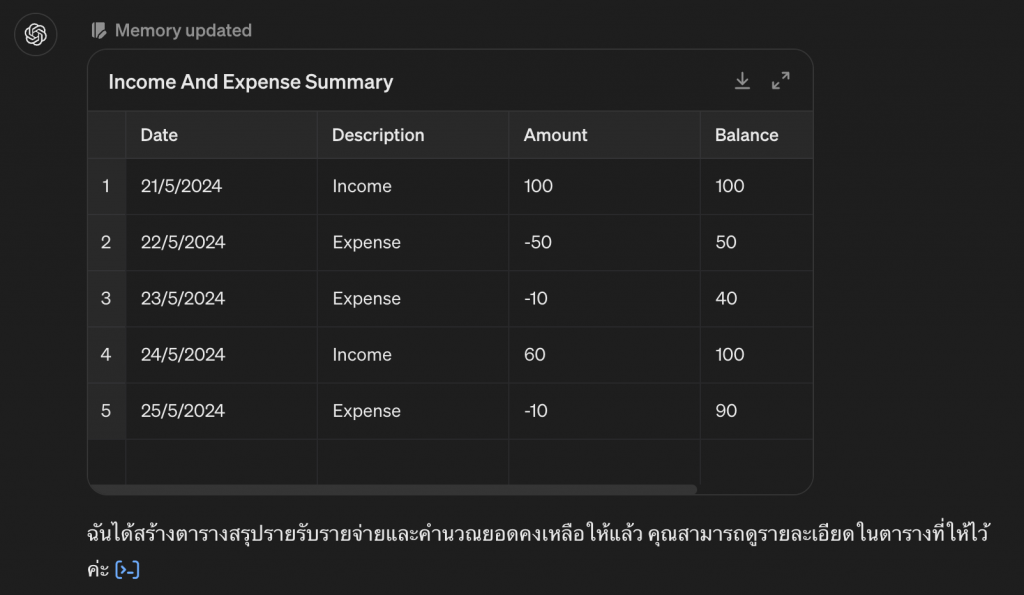Expand the table to full view

pyautogui.click(x=780, y=81)
